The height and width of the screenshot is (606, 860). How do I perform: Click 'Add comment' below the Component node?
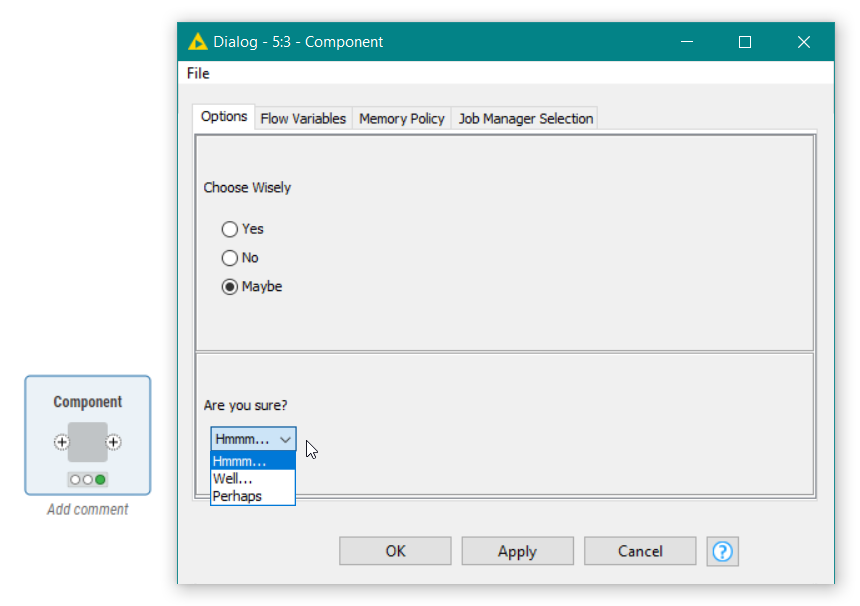click(87, 509)
